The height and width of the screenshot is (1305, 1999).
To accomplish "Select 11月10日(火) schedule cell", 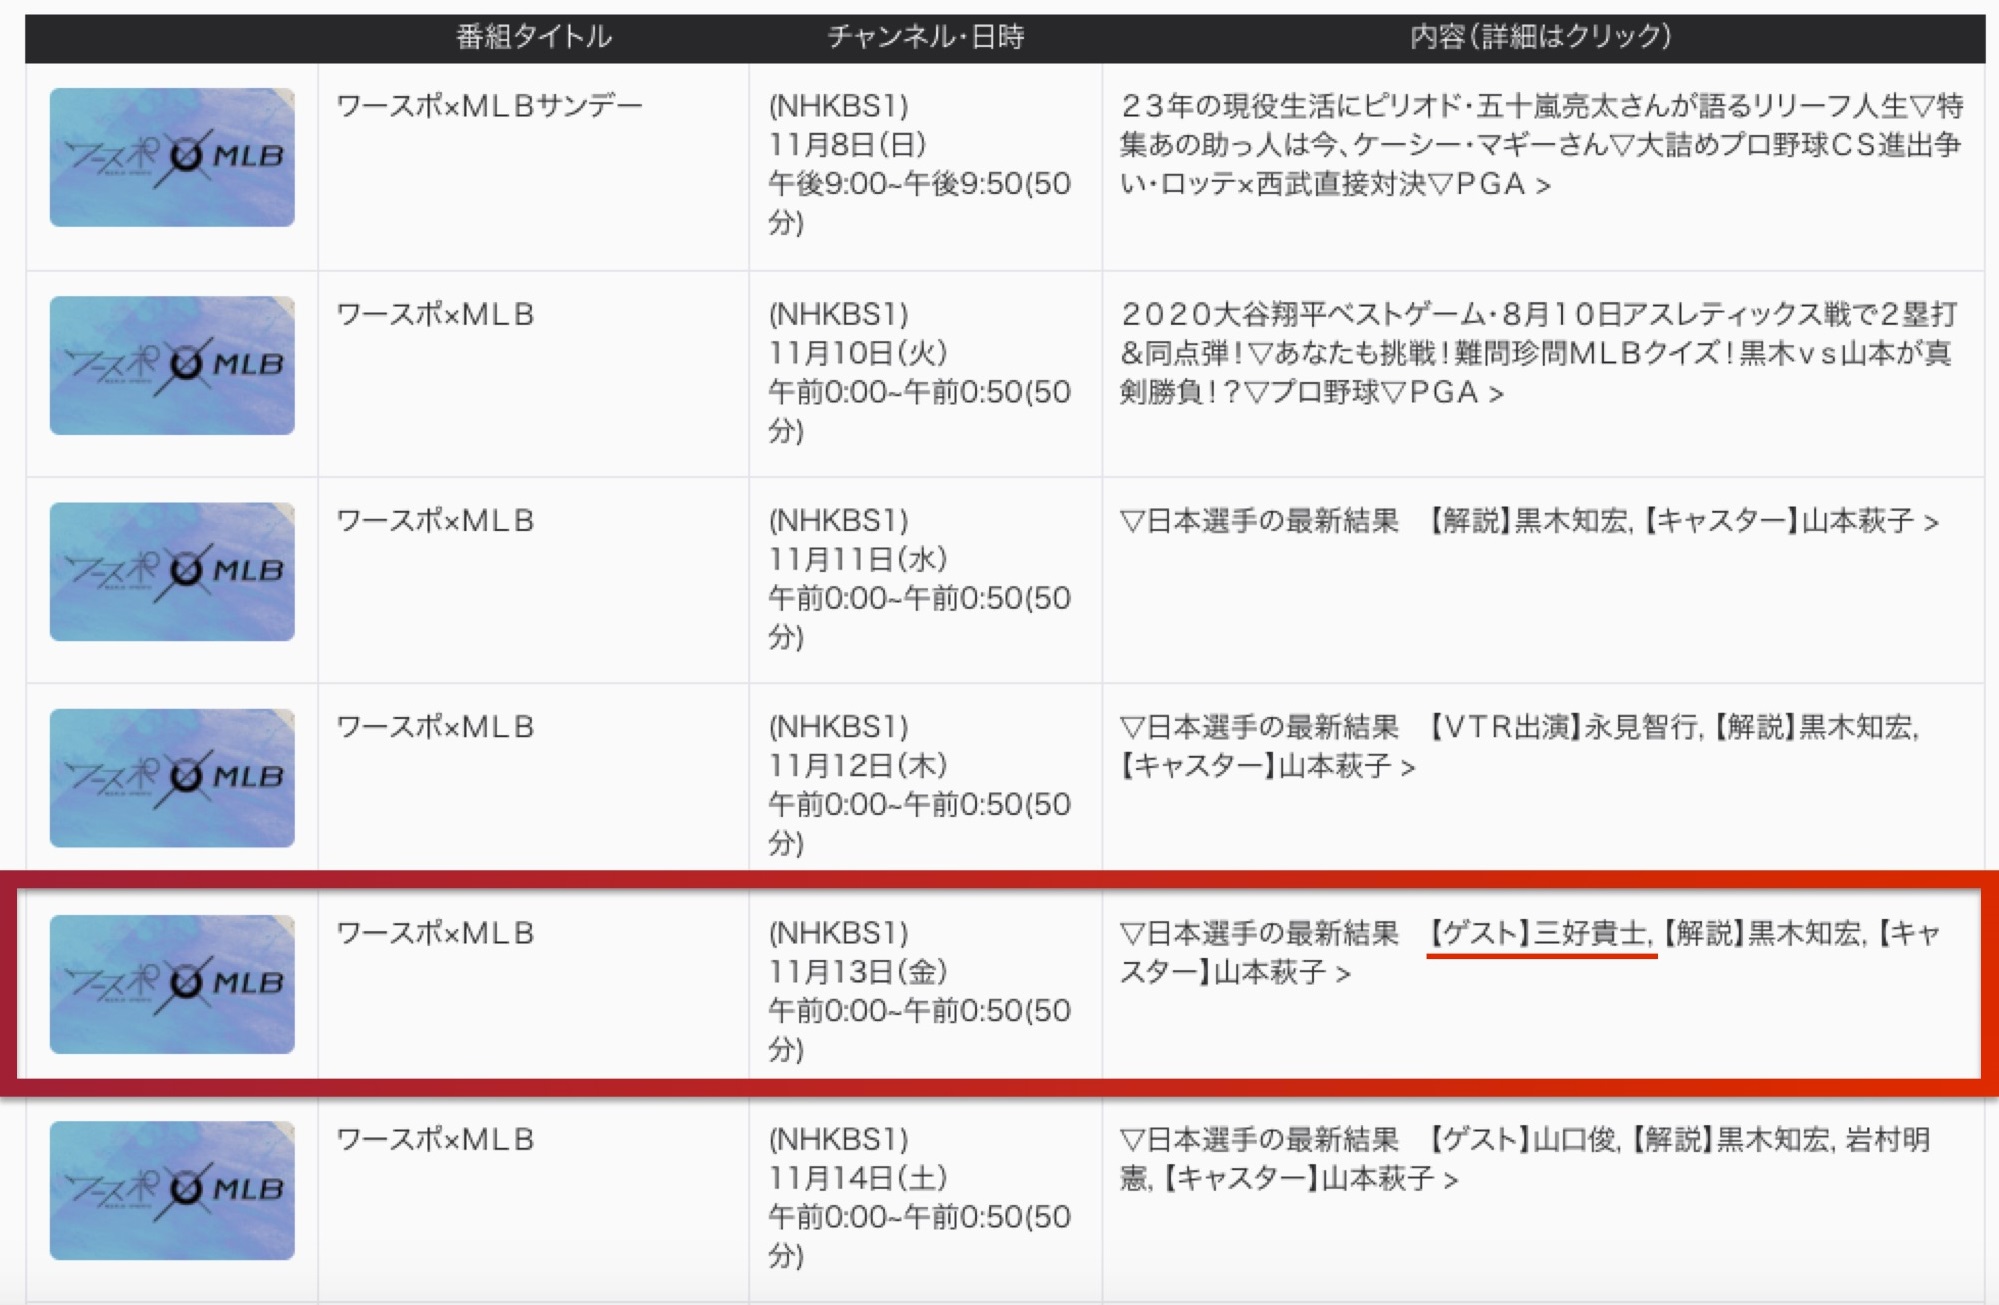I will tap(919, 372).
